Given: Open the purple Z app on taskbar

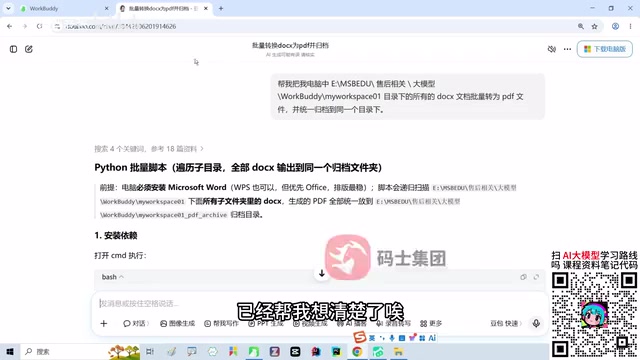Looking at the screenshot, I should click(274, 351).
